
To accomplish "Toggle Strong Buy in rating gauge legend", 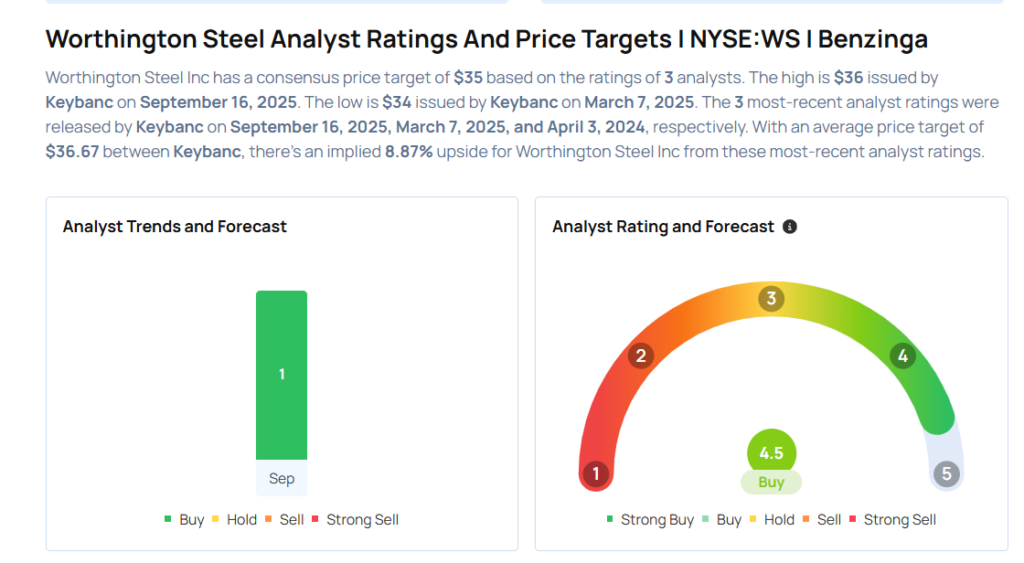I will [649, 520].
